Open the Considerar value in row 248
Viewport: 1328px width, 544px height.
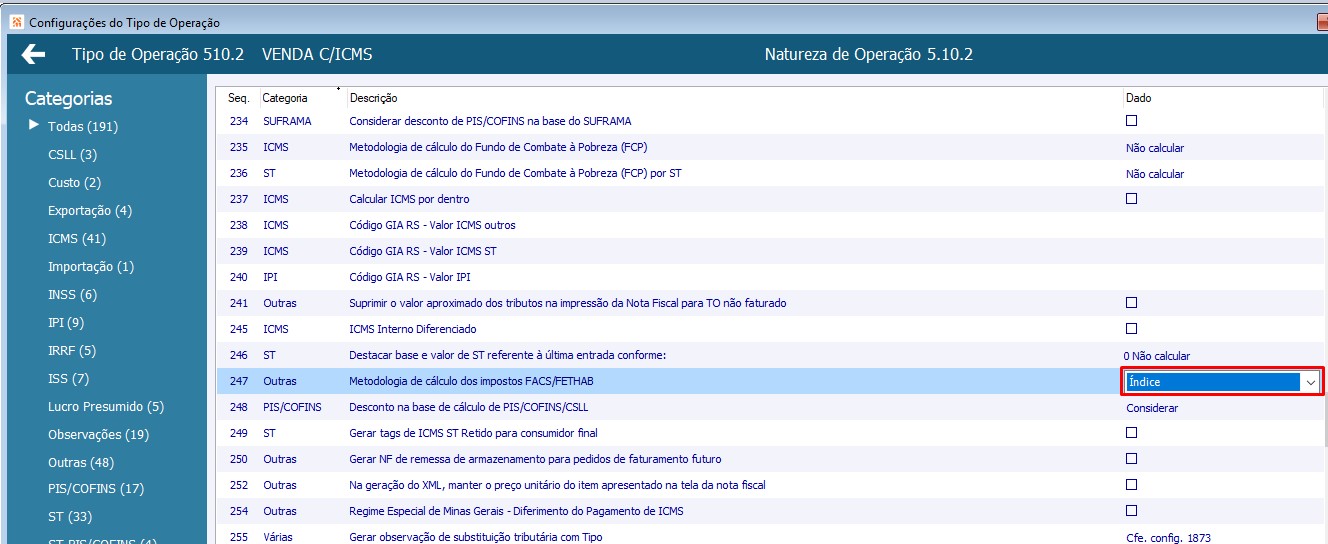coord(1152,408)
